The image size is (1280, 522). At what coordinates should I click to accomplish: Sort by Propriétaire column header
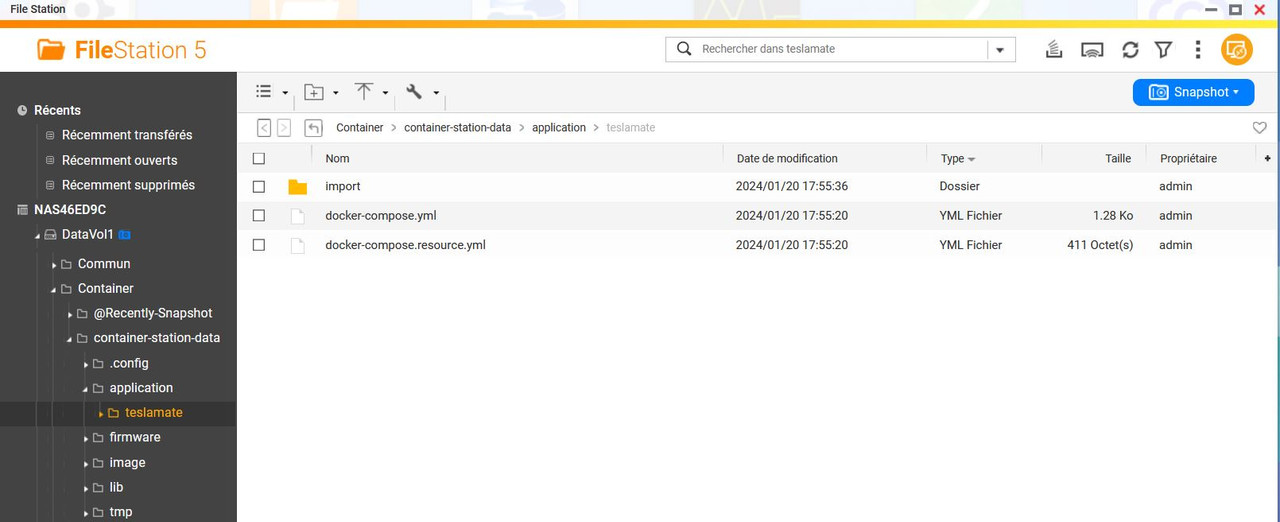(1188, 158)
